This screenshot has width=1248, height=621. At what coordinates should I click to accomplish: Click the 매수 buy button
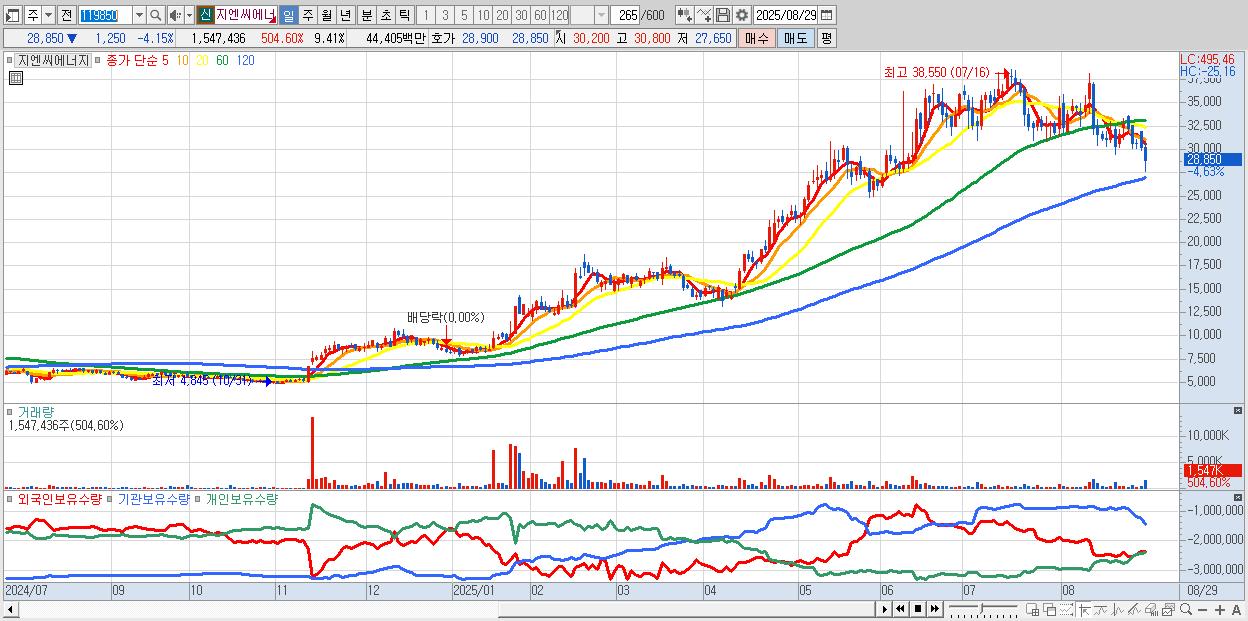757,38
